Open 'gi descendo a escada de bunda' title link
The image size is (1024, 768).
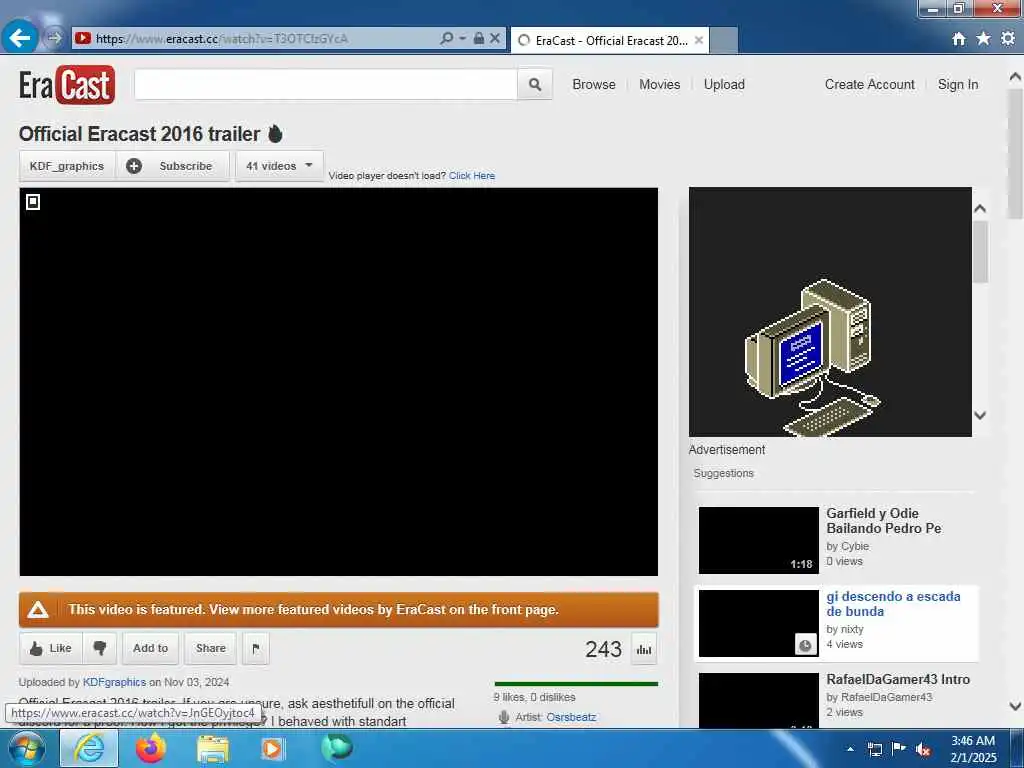click(893, 603)
